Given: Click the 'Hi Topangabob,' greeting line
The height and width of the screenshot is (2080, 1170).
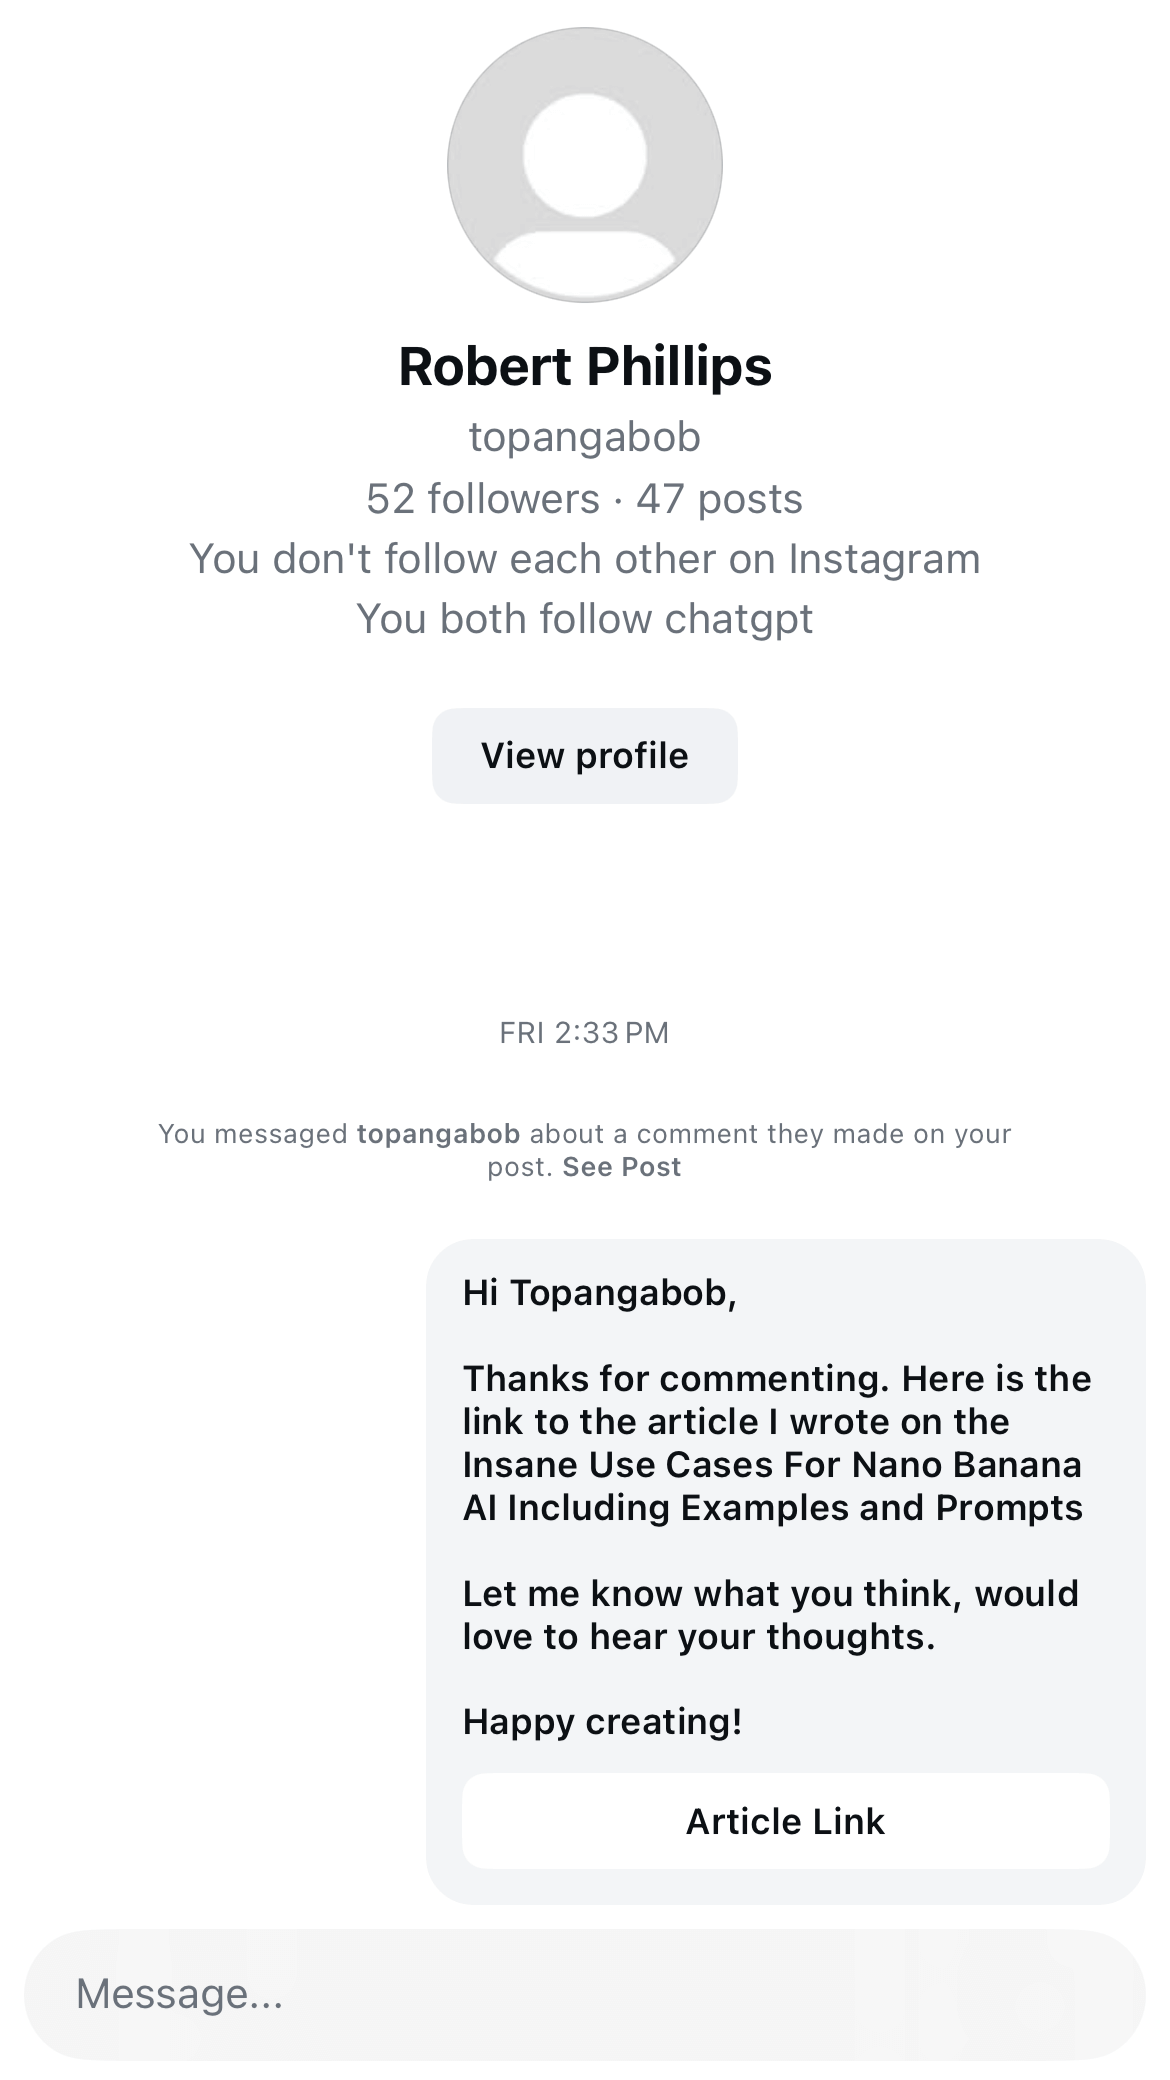Looking at the screenshot, I should 599,1293.
